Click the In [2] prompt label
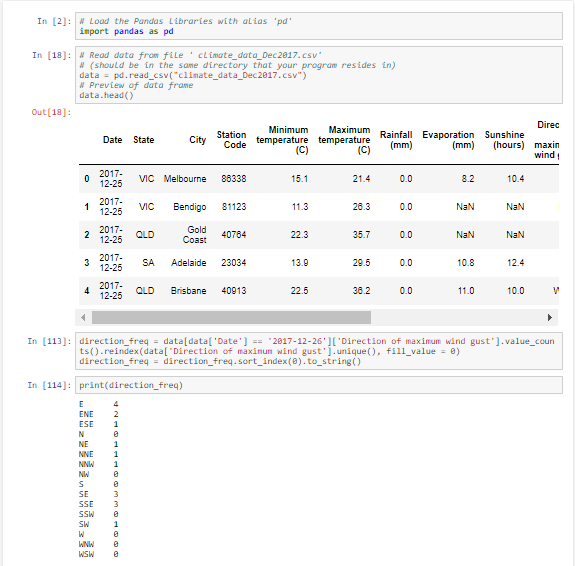This screenshot has height=566, width=575. point(54,21)
